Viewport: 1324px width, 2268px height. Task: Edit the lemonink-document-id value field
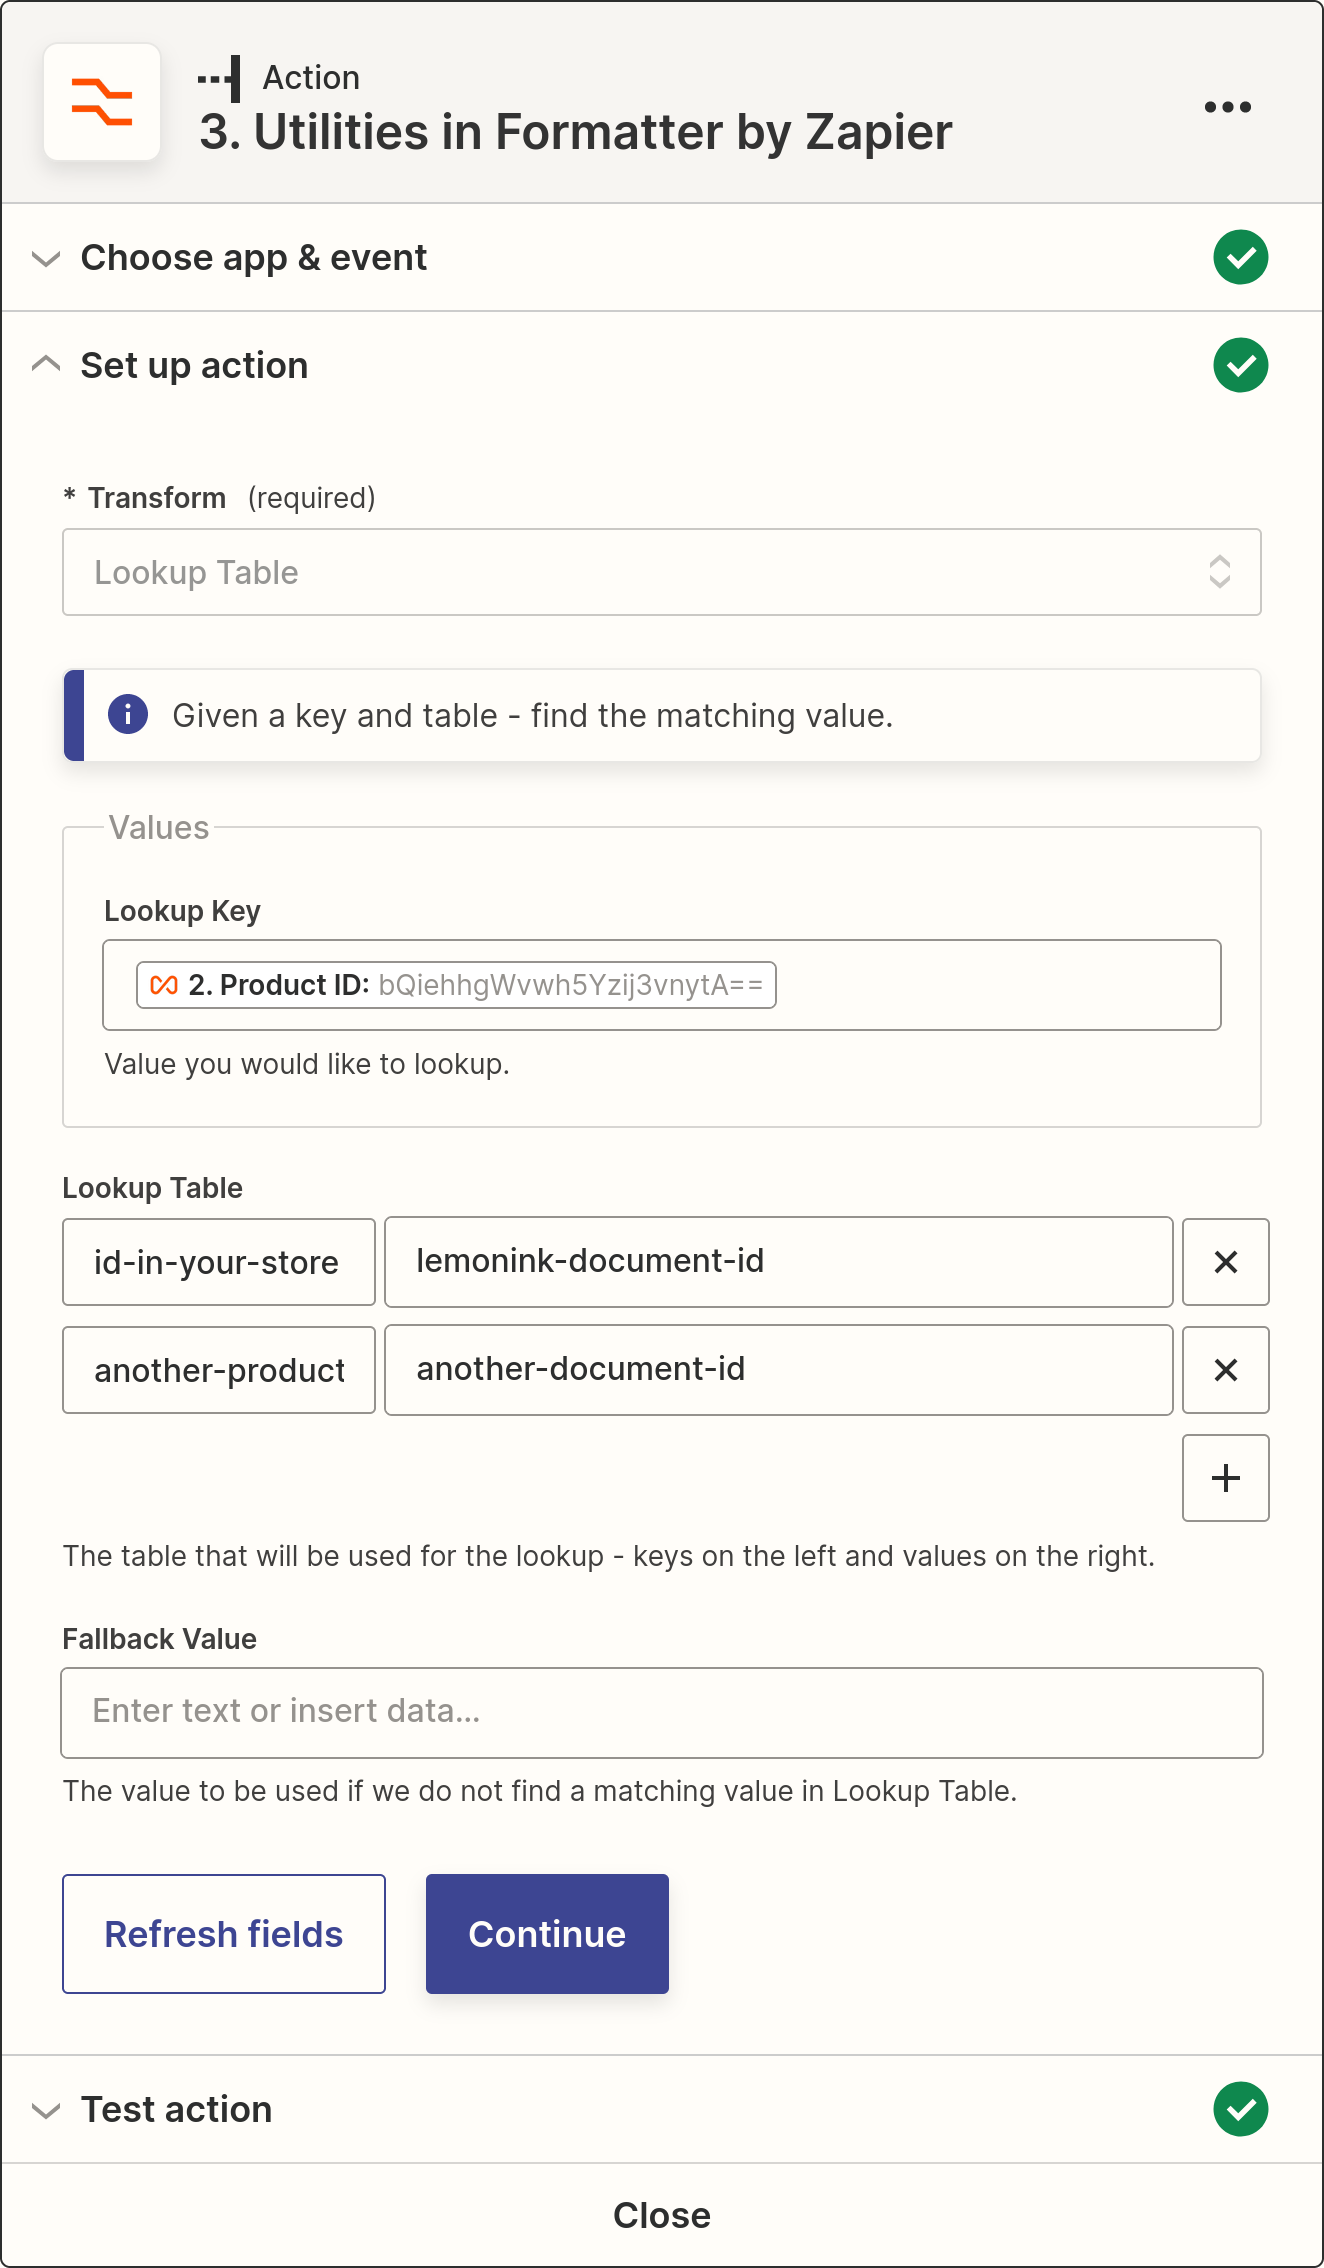pyautogui.click(x=778, y=1262)
